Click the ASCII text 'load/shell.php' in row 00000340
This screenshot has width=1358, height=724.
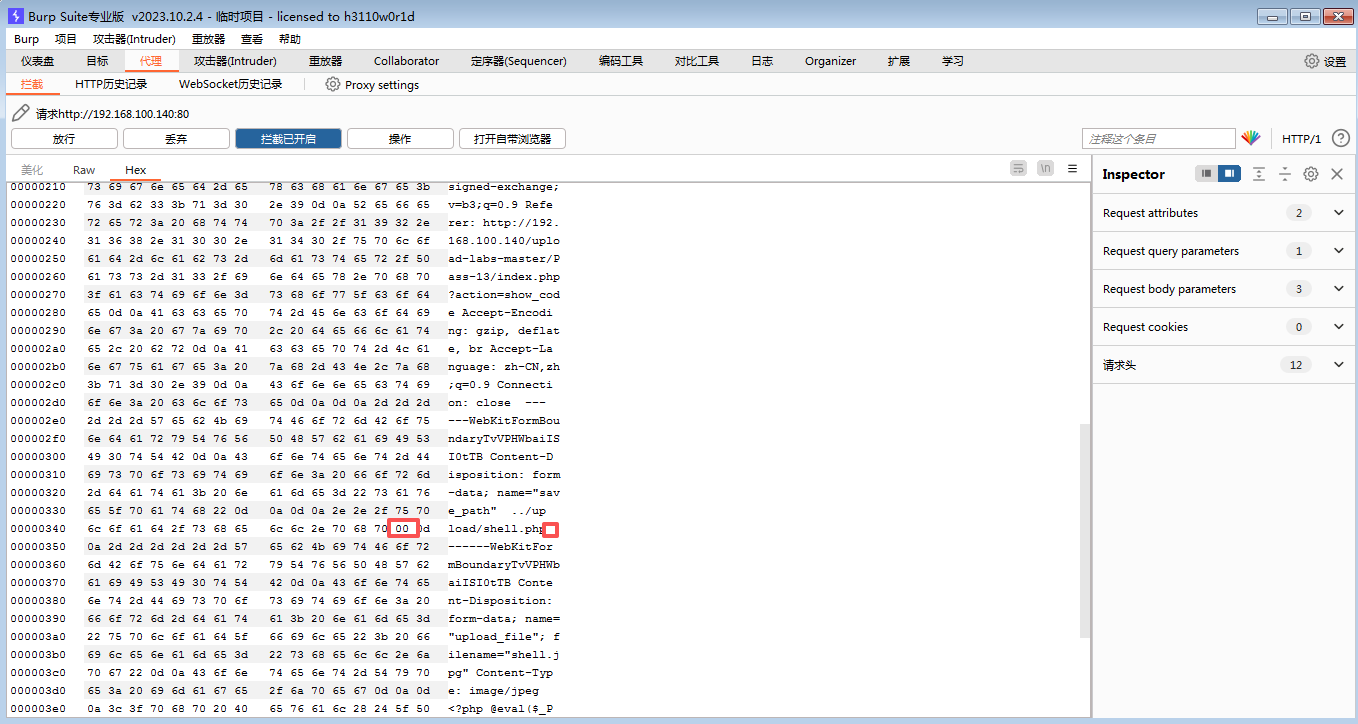click(495, 529)
